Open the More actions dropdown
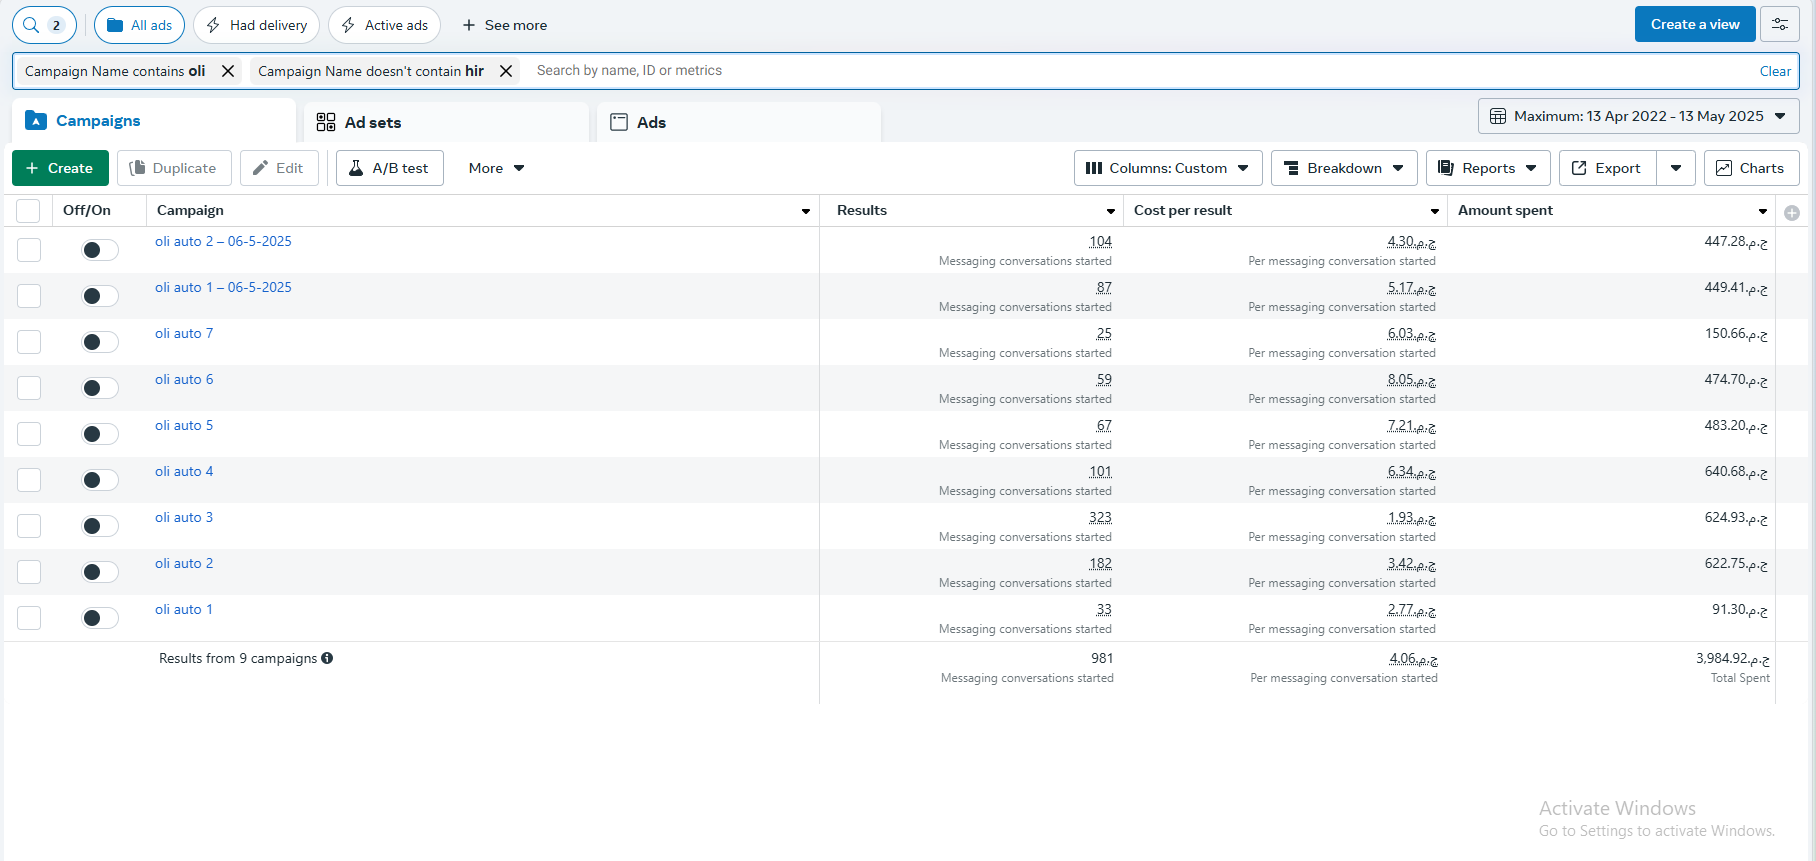 coord(496,168)
